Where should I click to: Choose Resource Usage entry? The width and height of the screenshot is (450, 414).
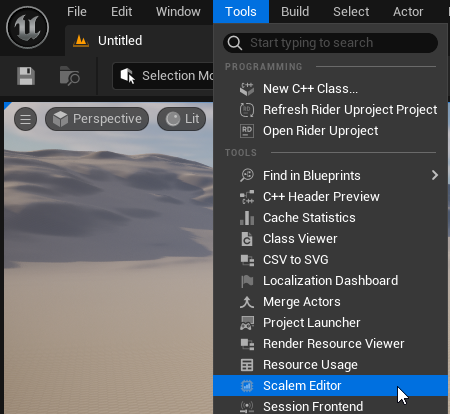coord(330,365)
